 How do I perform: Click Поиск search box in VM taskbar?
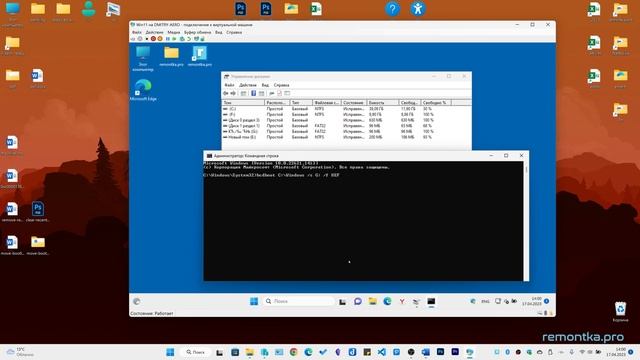(x=299, y=301)
